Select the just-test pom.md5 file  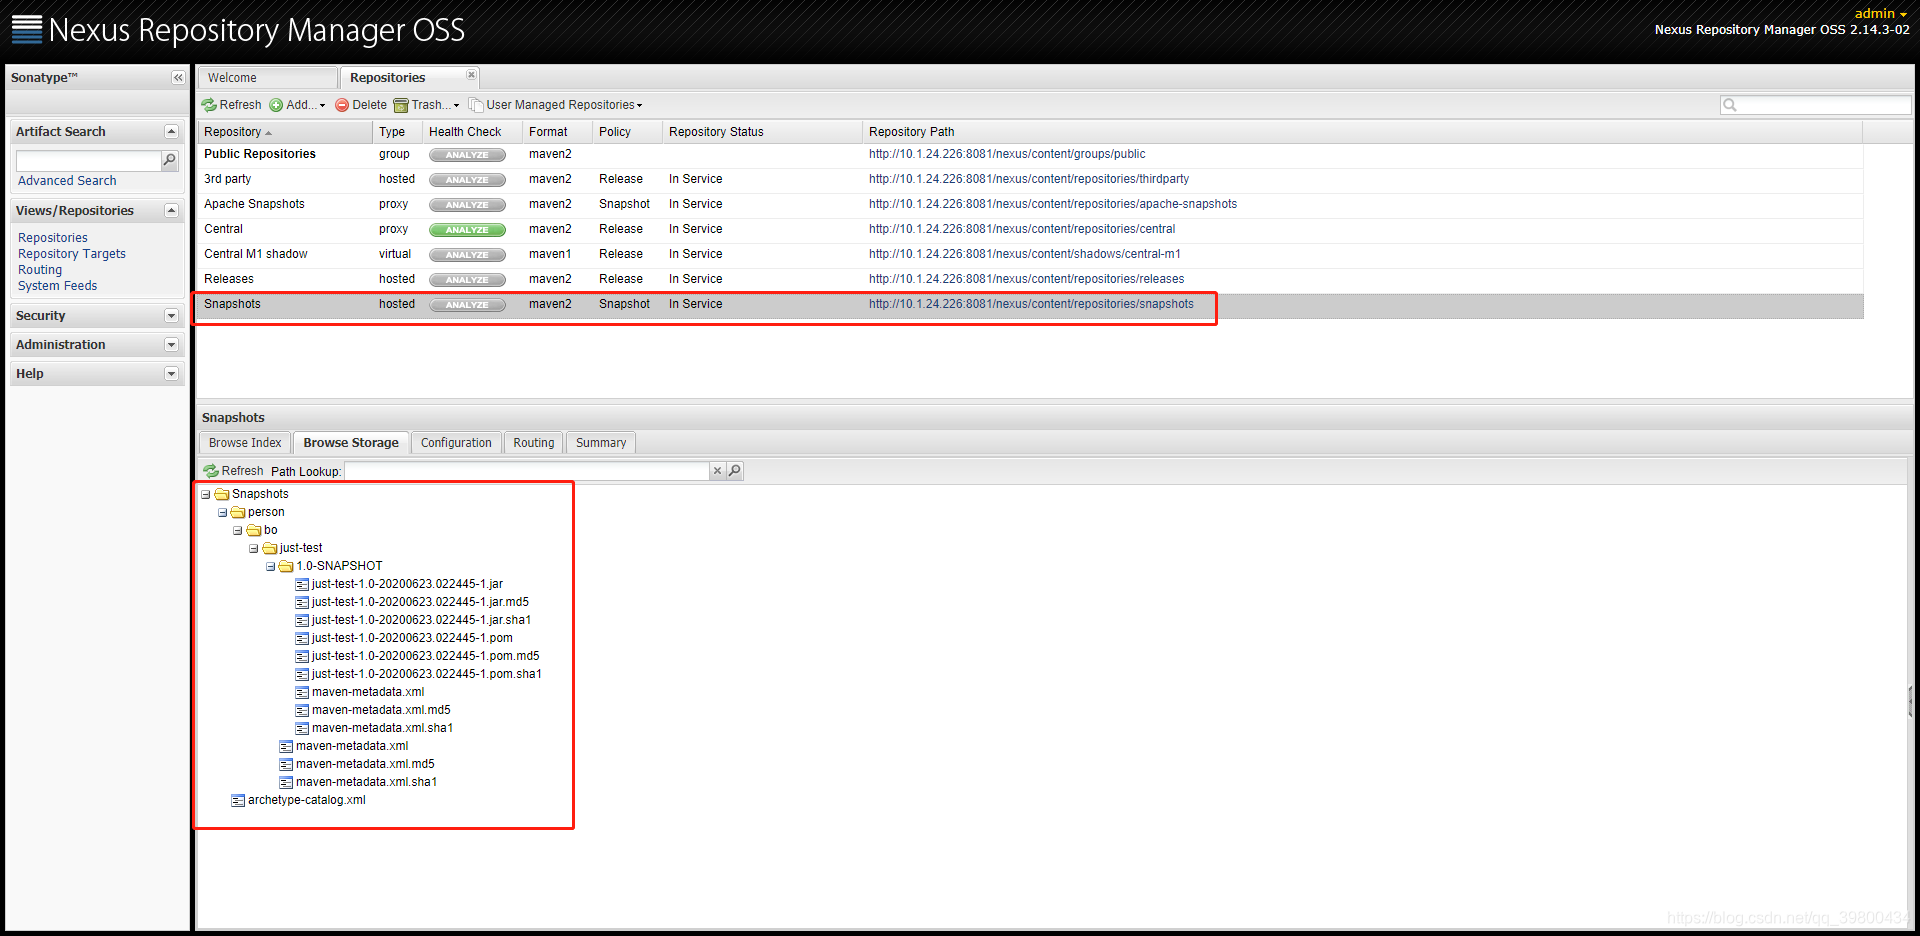425,656
